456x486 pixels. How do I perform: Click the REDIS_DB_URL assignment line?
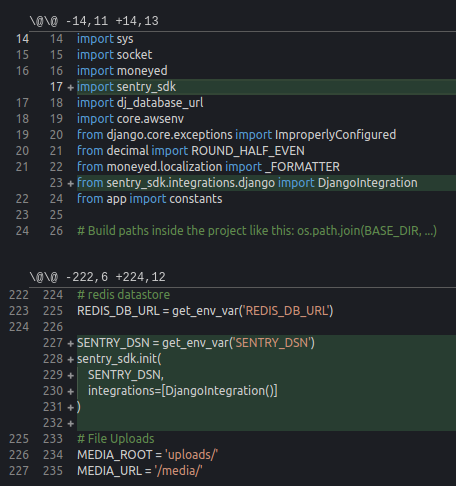[x=205, y=311]
